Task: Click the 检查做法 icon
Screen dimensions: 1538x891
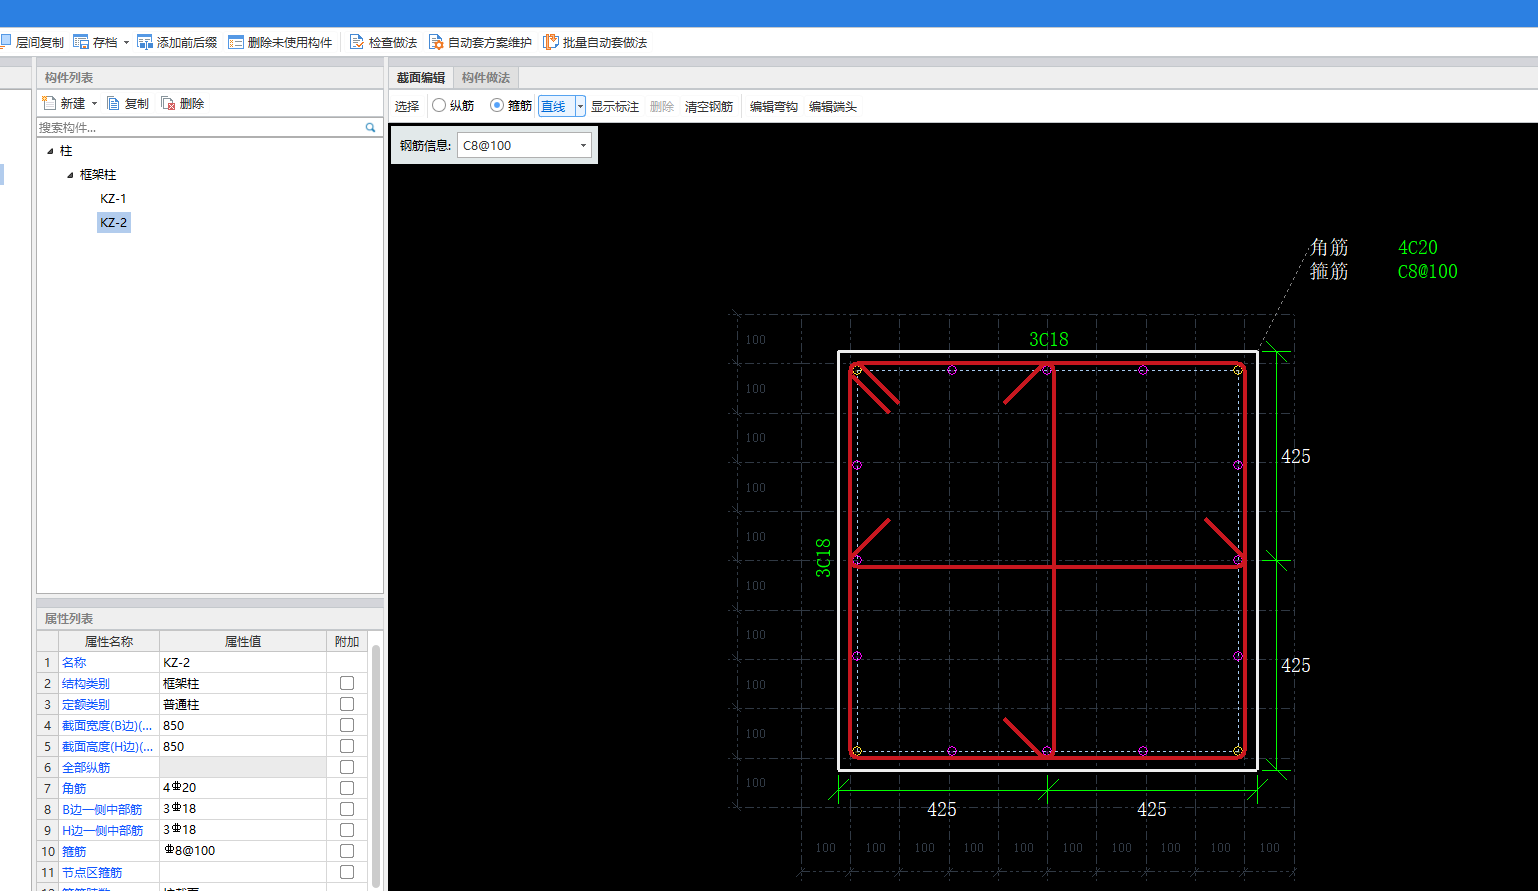Action: pos(357,42)
